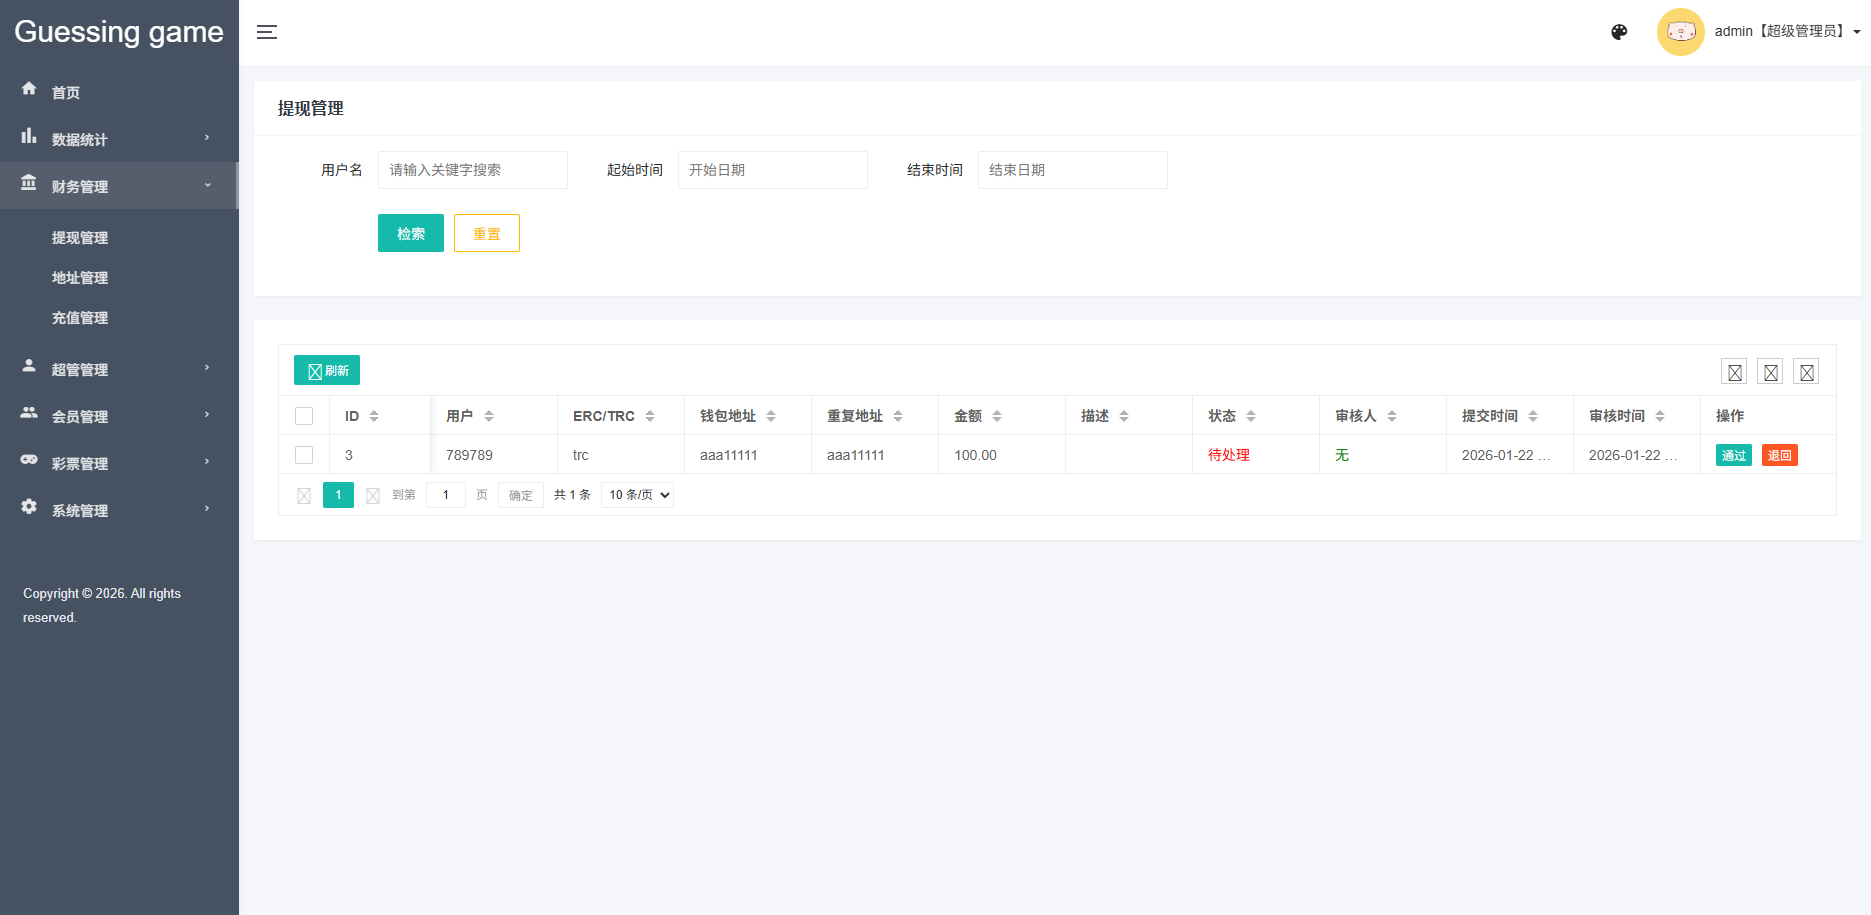
Task: Open the 10 条/页 page size dropdown
Action: (x=637, y=495)
